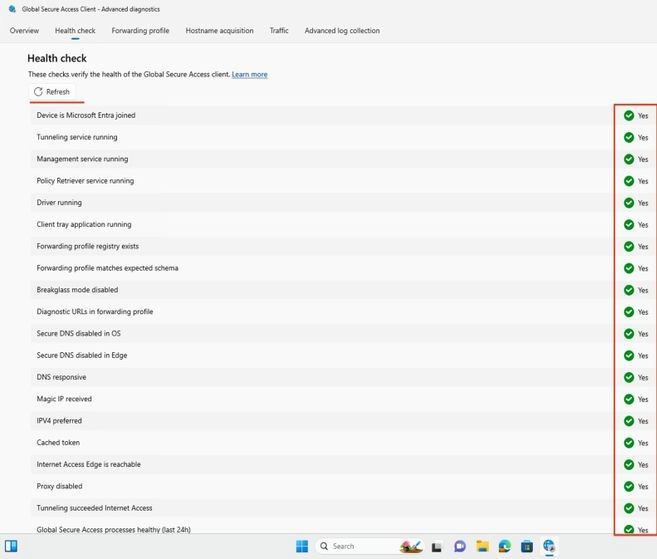Viewport: 657px width, 559px height.
Task: Click green check for Client tray application running
Action: pyautogui.click(x=629, y=225)
